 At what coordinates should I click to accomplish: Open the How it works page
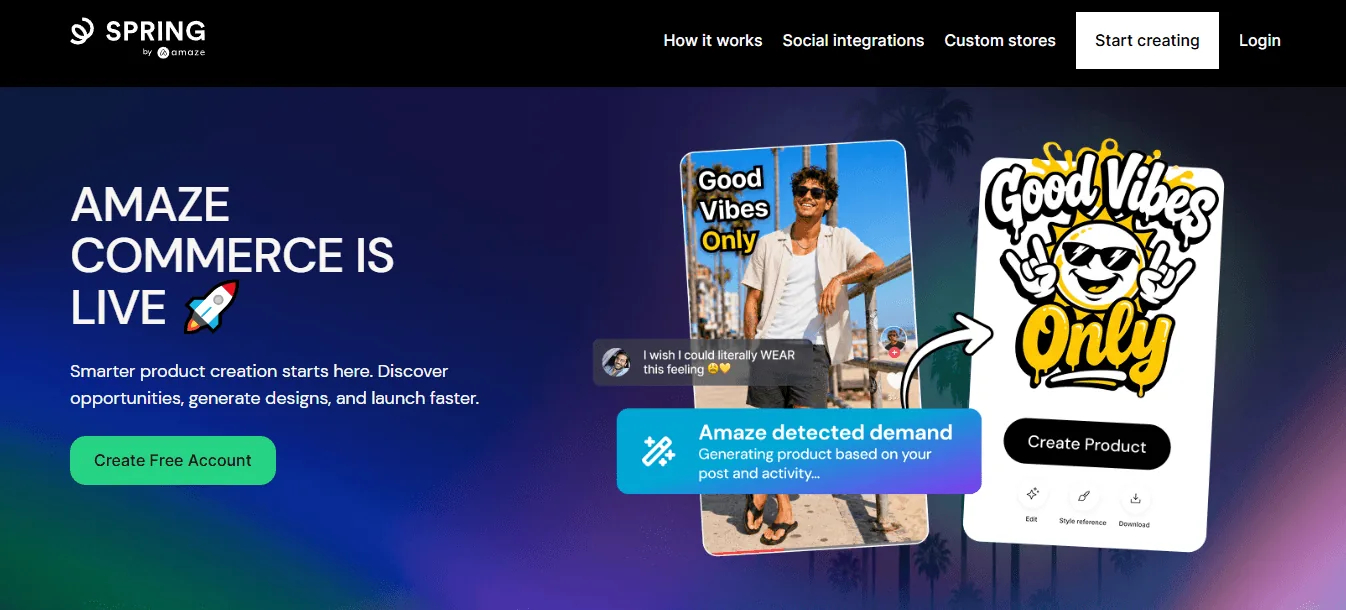(713, 41)
